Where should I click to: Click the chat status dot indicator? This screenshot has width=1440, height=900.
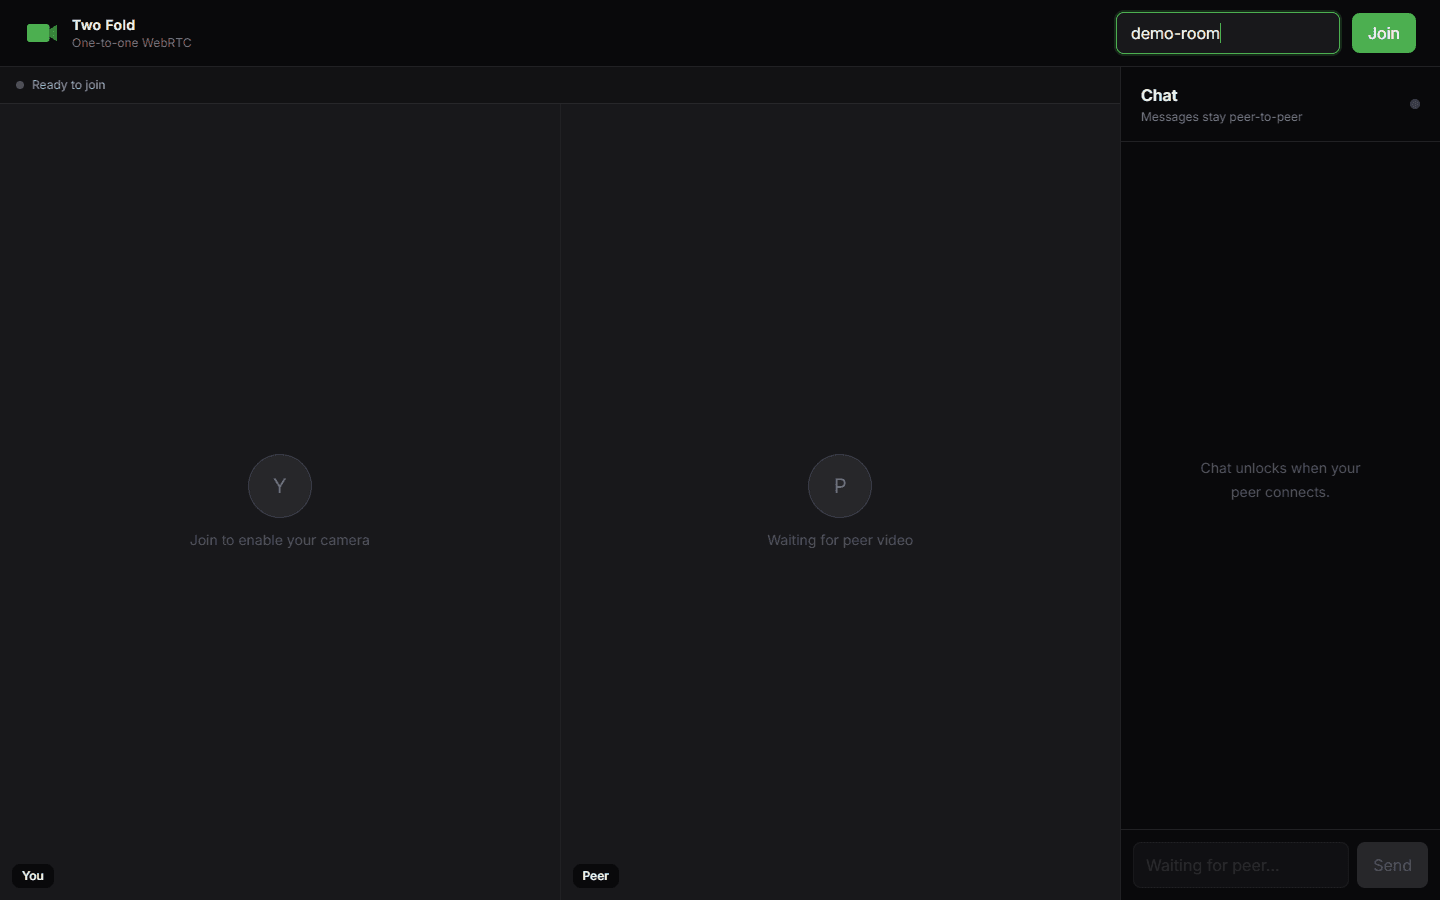pos(1415,104)
